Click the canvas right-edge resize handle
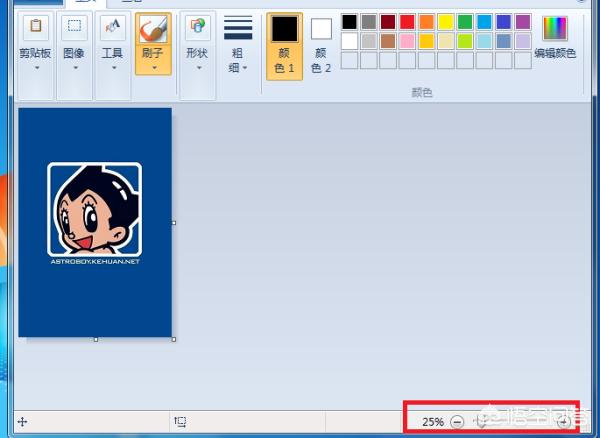This screenshot has width=600, height=438. click(x=174, y=223)
